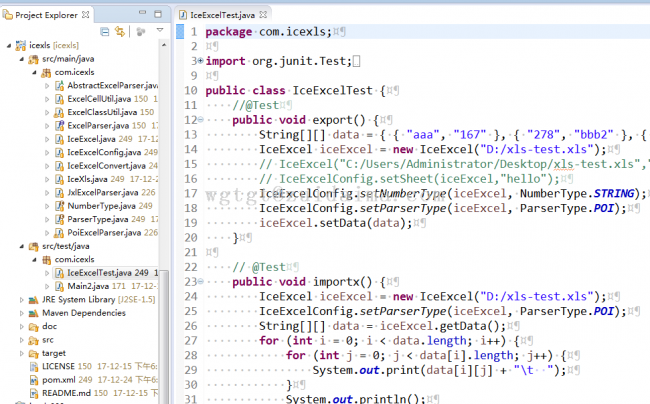
Task: Collapse the src/main/java source folder
Action: (x=9, y=59)
